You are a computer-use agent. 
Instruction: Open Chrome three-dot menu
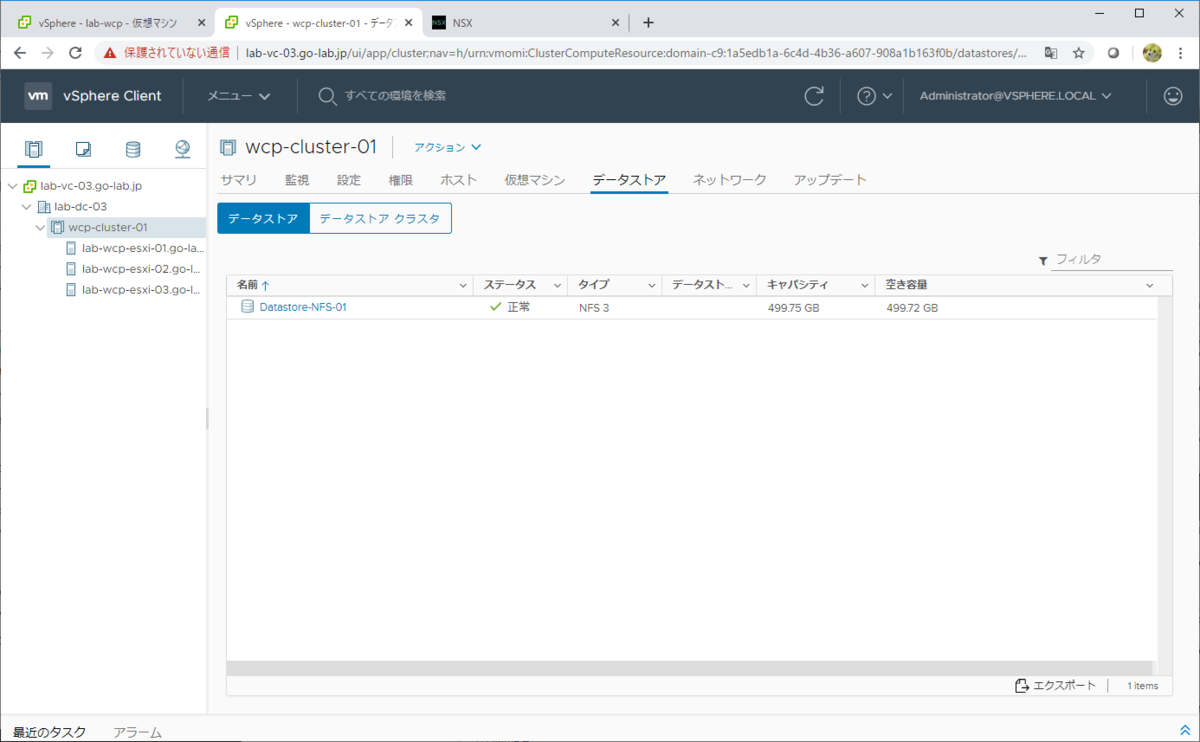[1180, 53]
